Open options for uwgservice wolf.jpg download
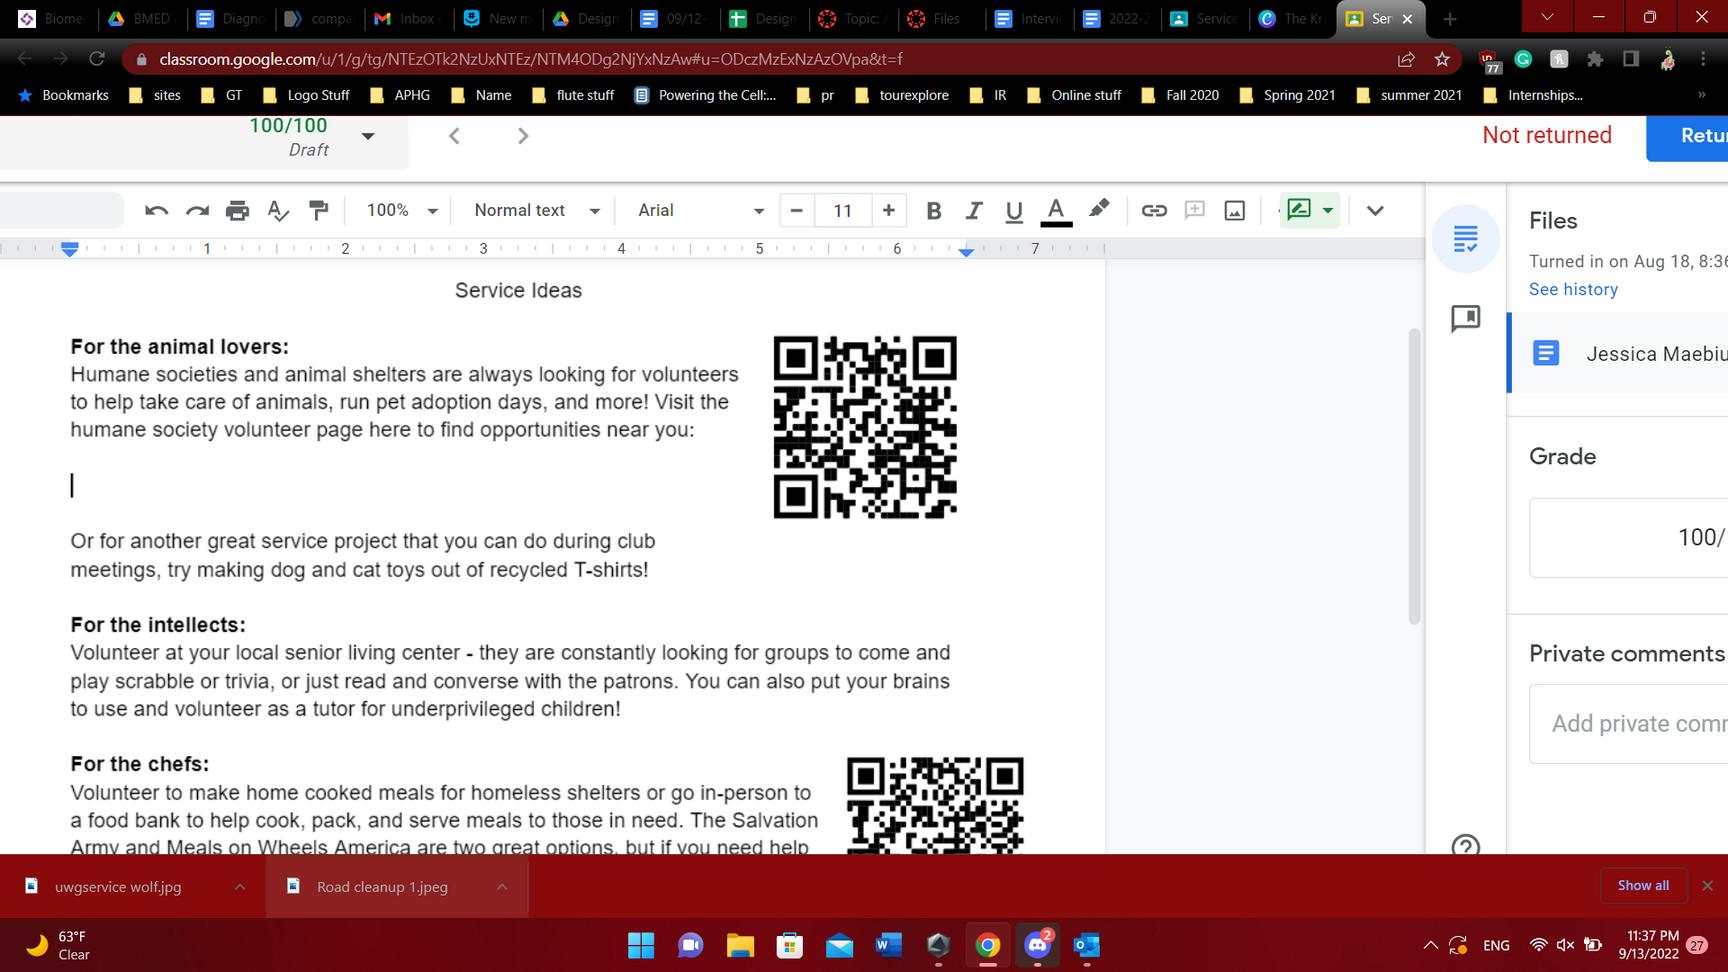The image size is (1728, 972). point(240,886)
